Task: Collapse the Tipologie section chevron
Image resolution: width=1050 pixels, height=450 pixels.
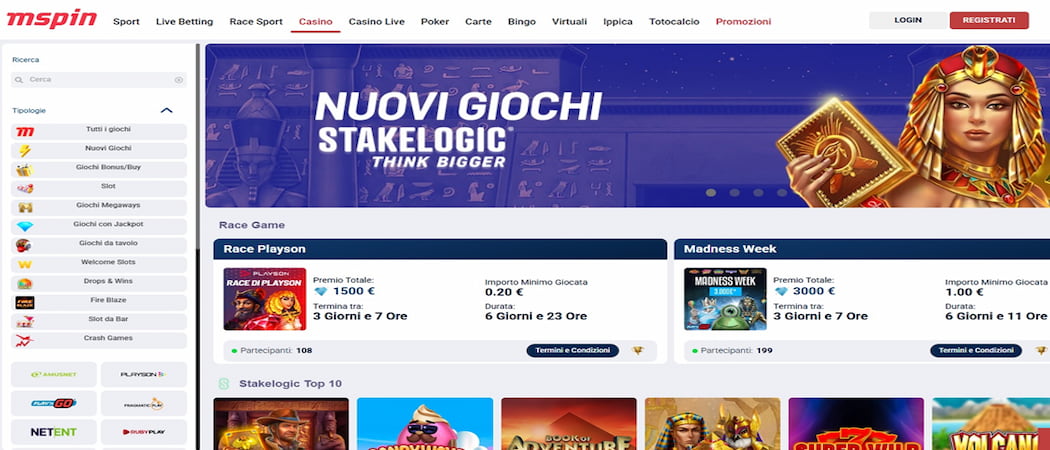Action: pos(167,110)
